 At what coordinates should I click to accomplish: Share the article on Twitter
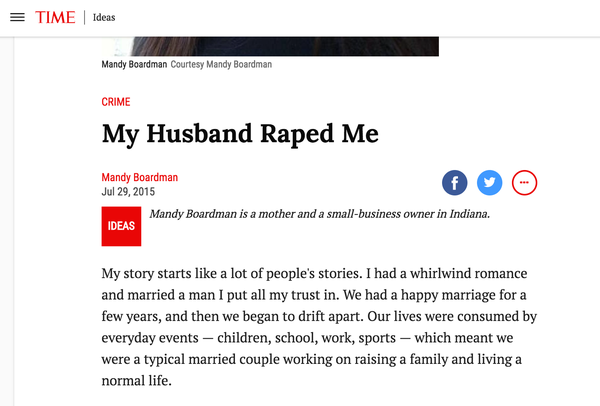(489, 183)
